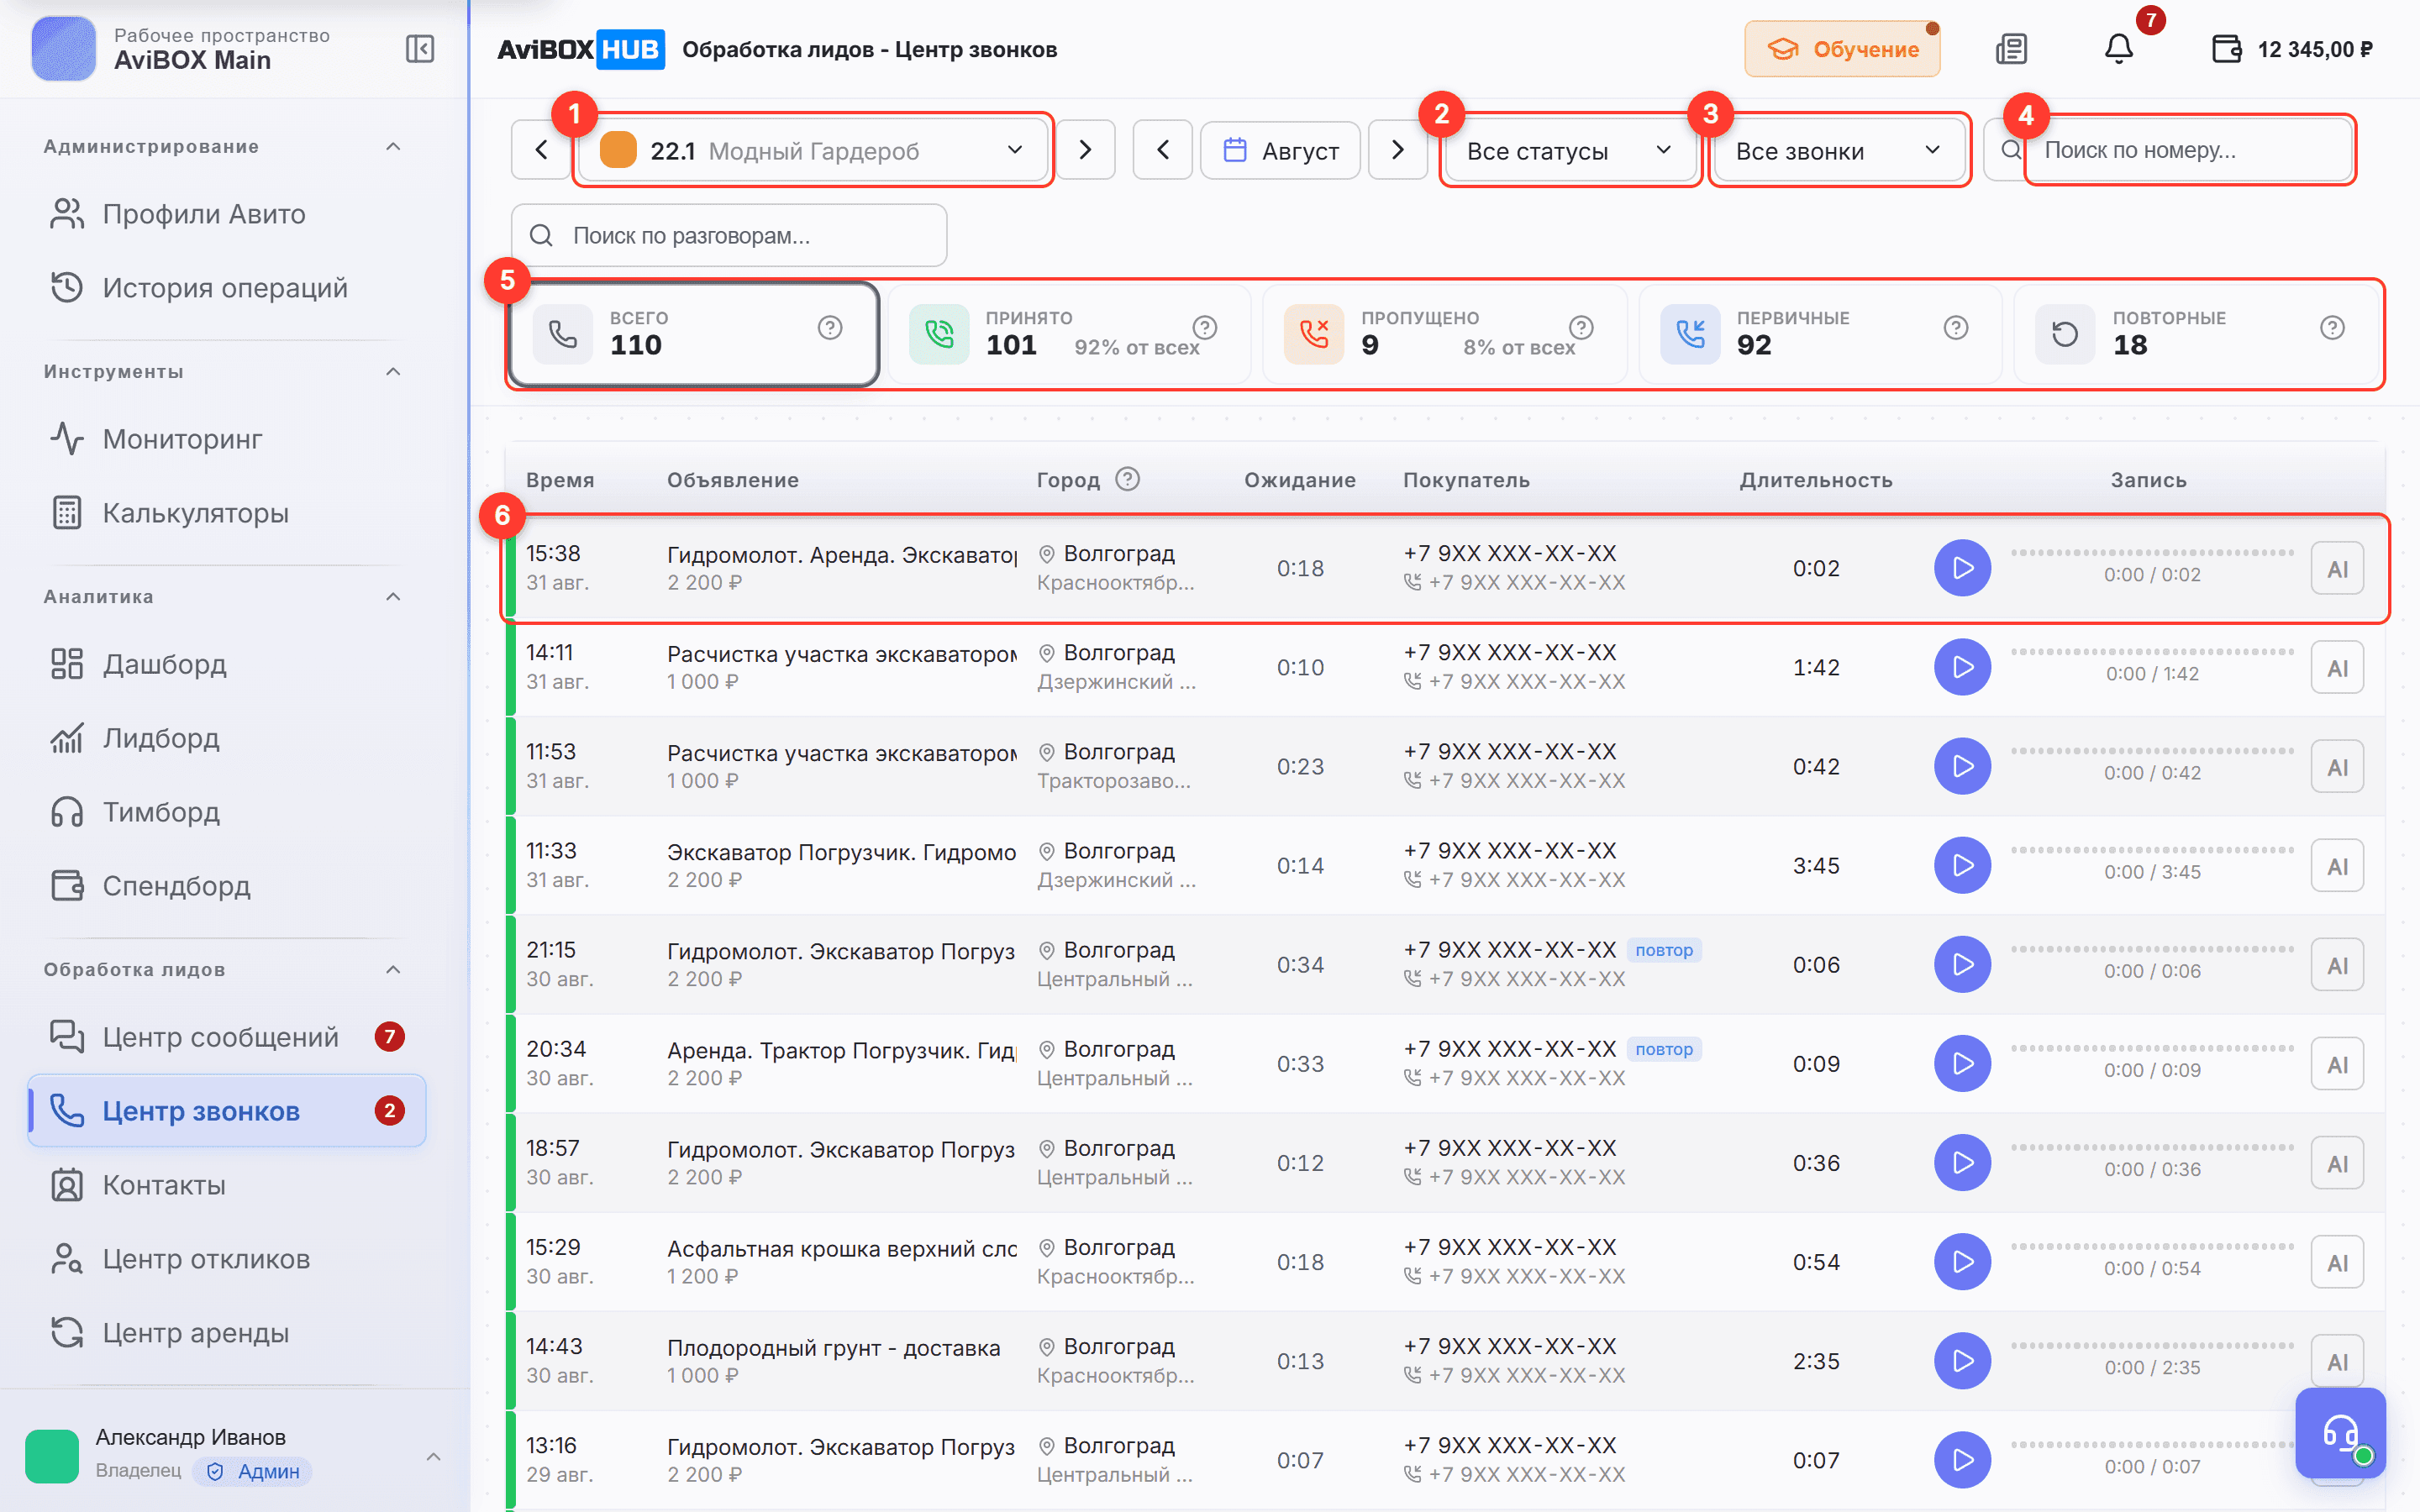Go to the next profile
This screenshot has height=1512, width=2420.
(x=1085, y=150)
